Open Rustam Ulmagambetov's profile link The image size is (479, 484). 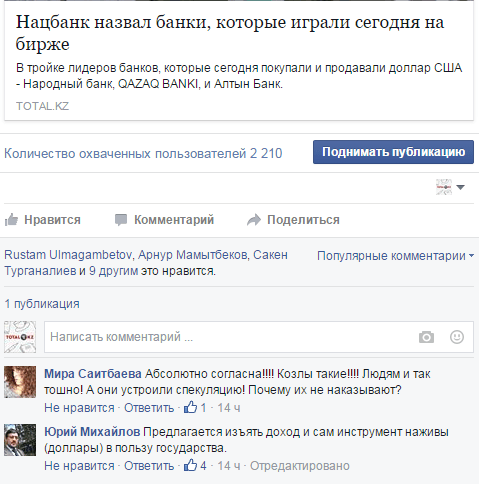[69, 255]
